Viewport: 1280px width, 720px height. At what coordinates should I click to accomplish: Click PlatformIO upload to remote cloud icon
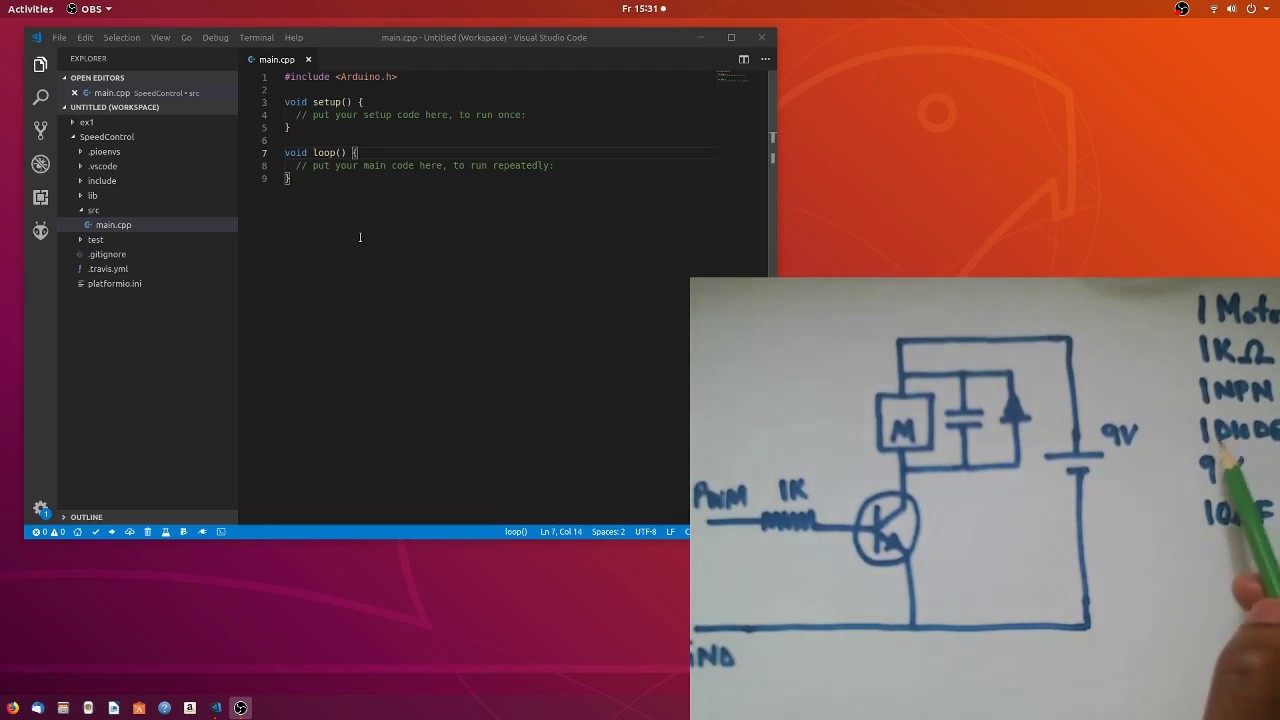pyautogui.click(x=129, y=532)
